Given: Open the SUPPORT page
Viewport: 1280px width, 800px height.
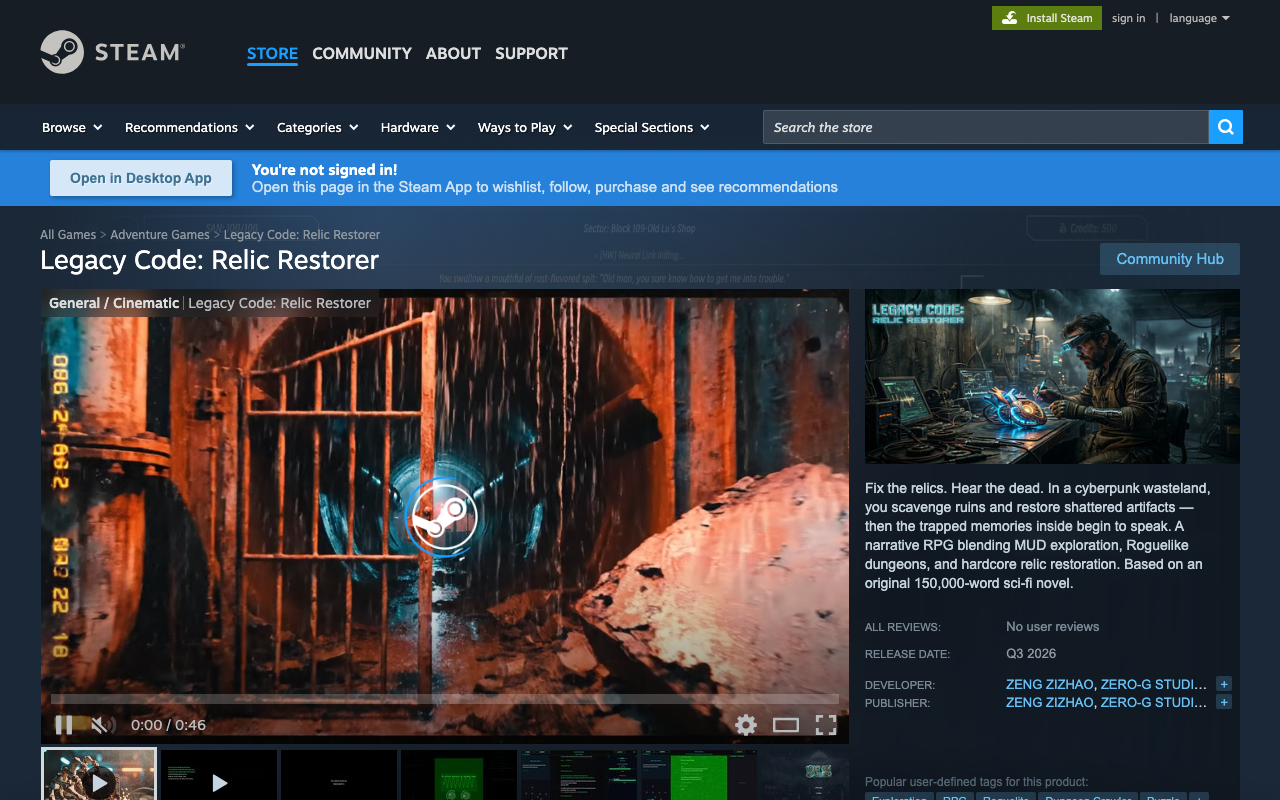Looking at the screenshot, I should click(531, 53).
